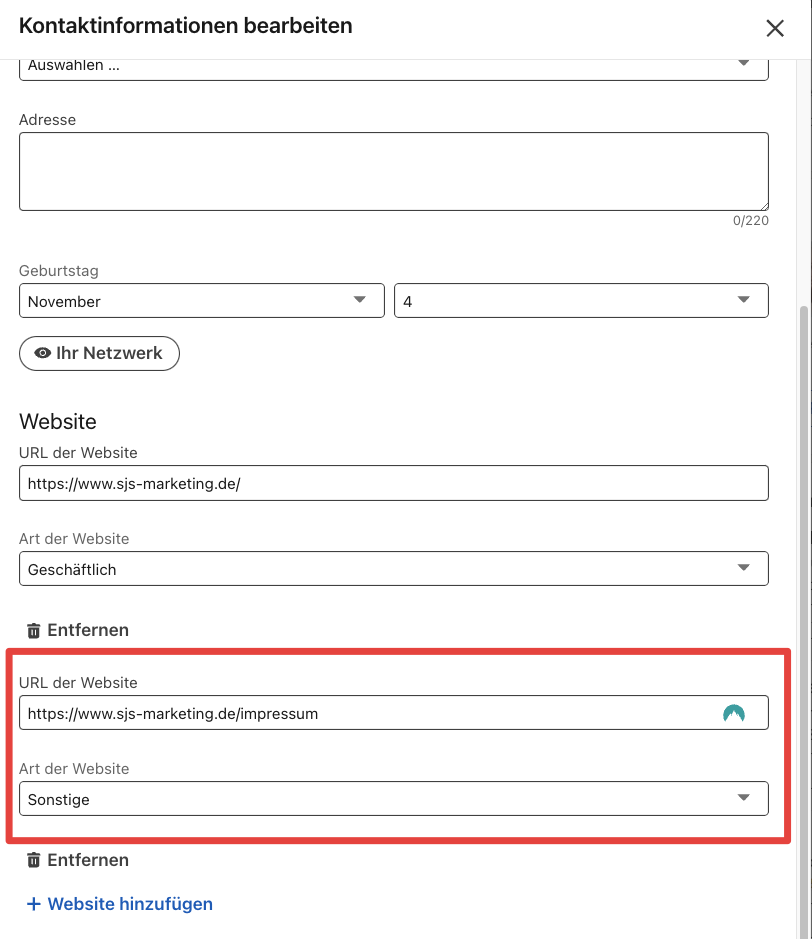Remove the impressum website via Entfernen text

(88, 860)
